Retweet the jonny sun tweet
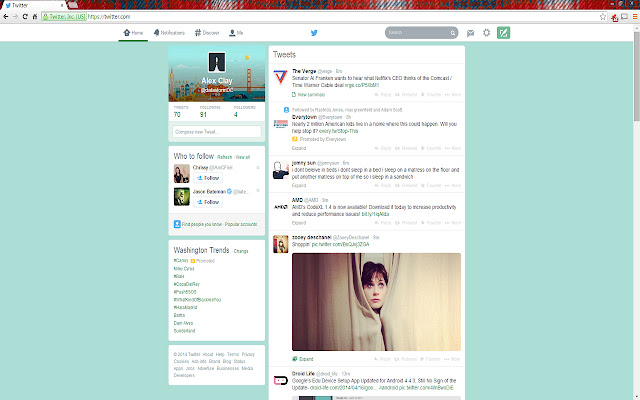 point(406,185)
